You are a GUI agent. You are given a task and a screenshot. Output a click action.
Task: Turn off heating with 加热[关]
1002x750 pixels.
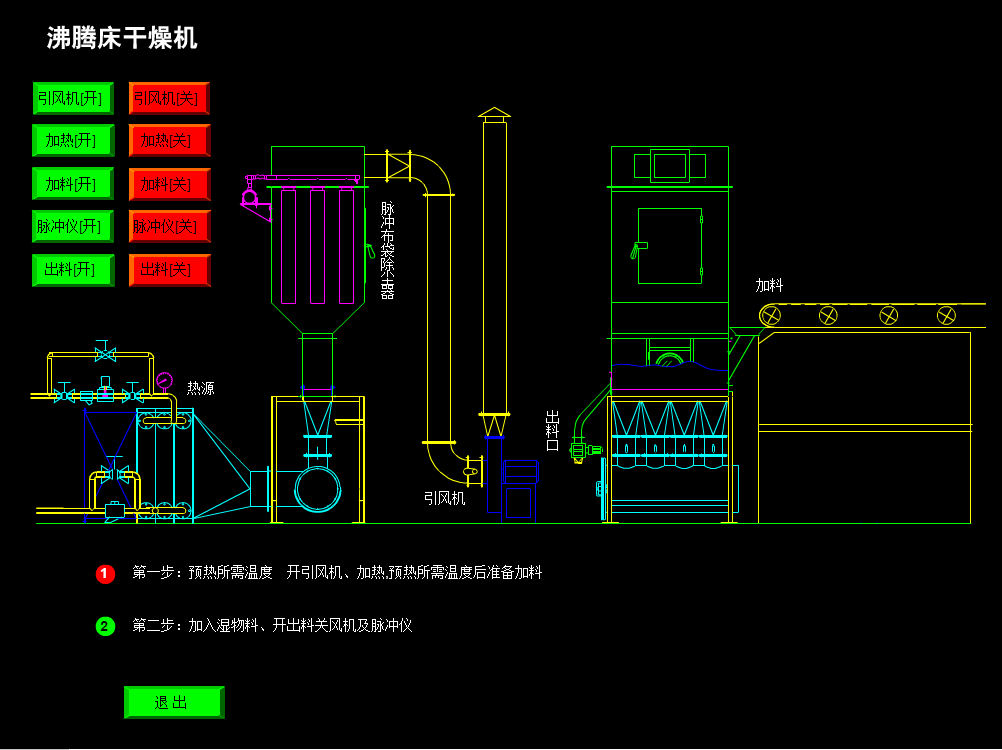click(x=169, y=141)
